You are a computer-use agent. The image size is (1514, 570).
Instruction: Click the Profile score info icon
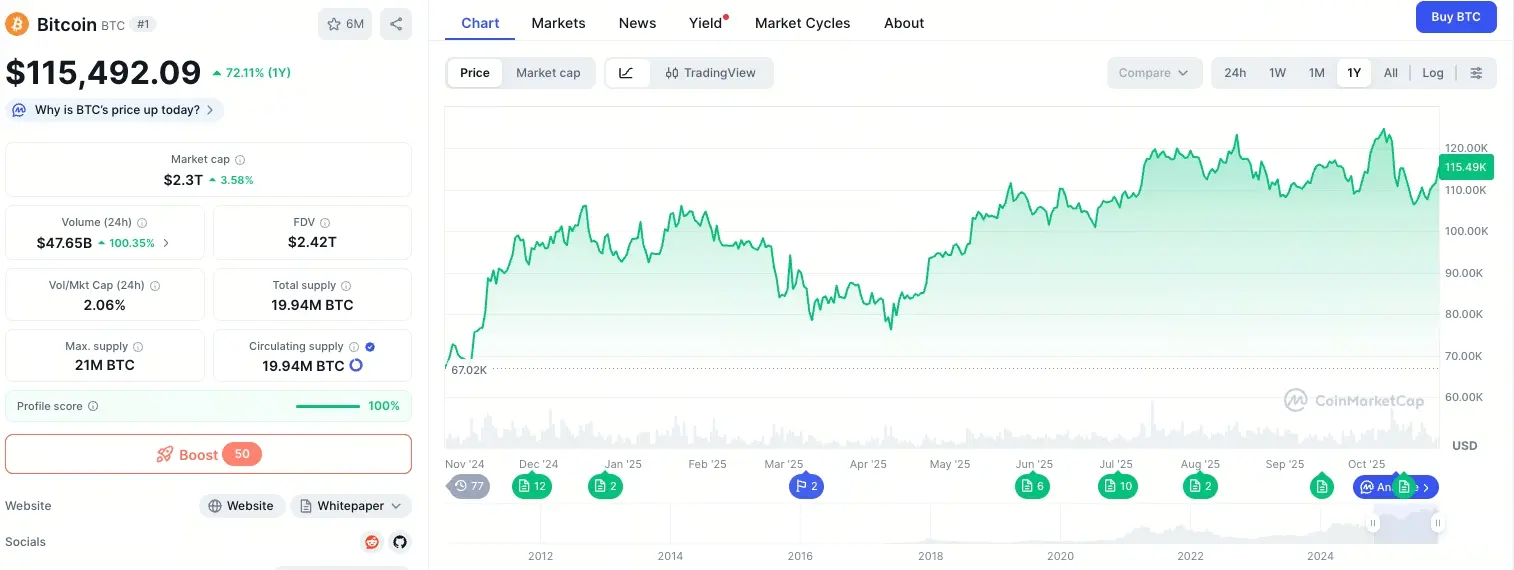93,407
